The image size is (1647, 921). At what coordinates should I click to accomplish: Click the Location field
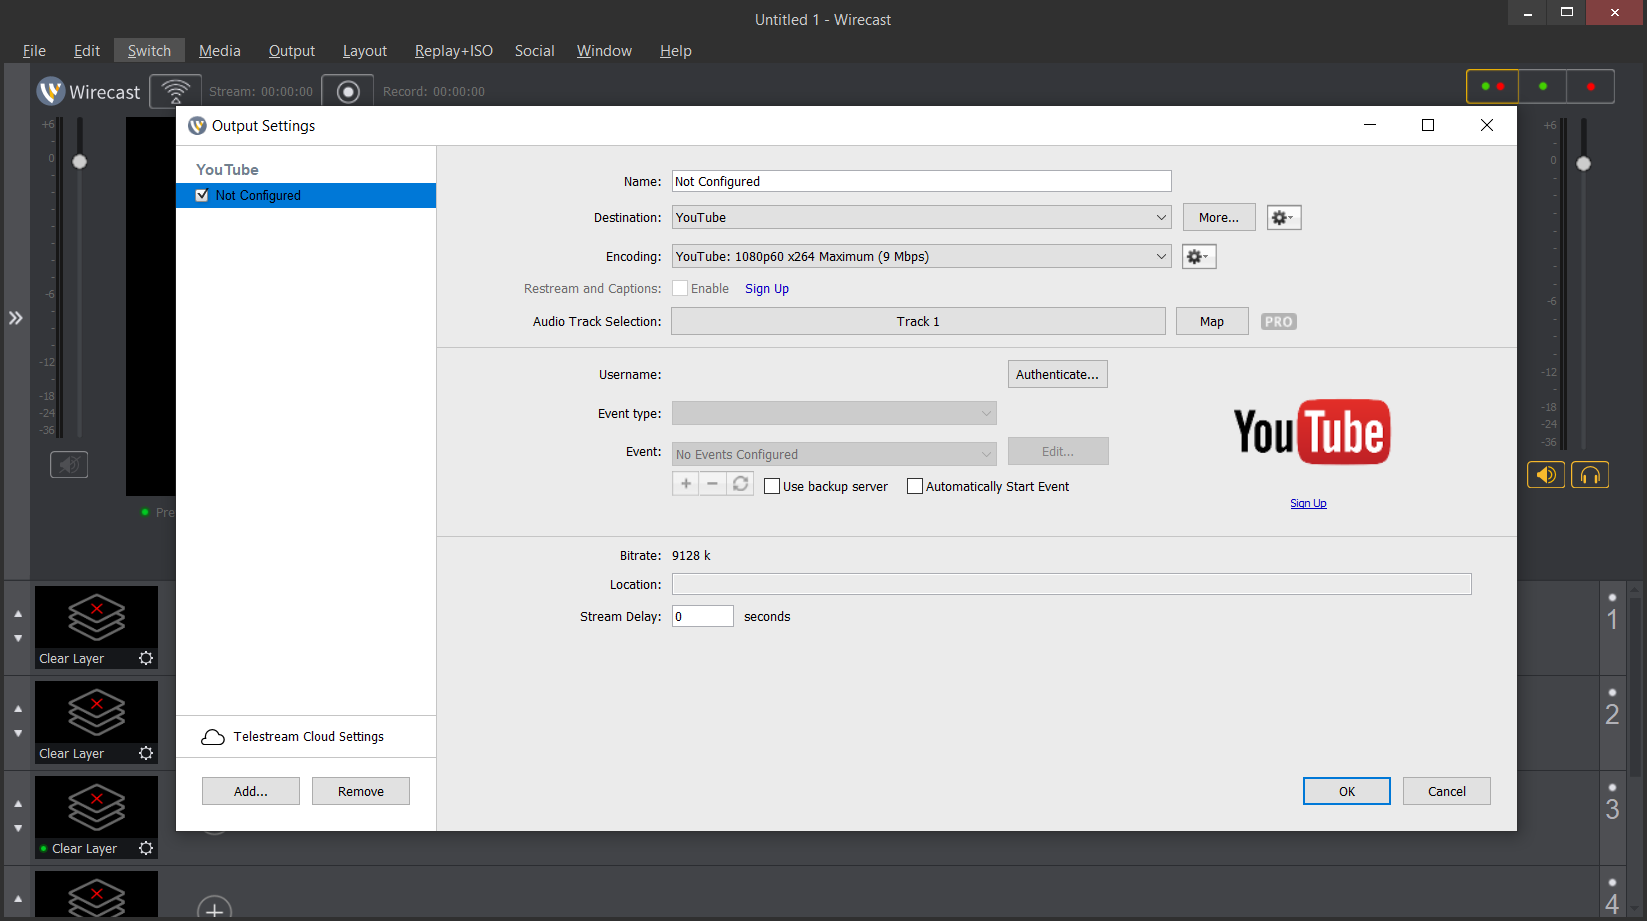click(x=1072, y=584)
